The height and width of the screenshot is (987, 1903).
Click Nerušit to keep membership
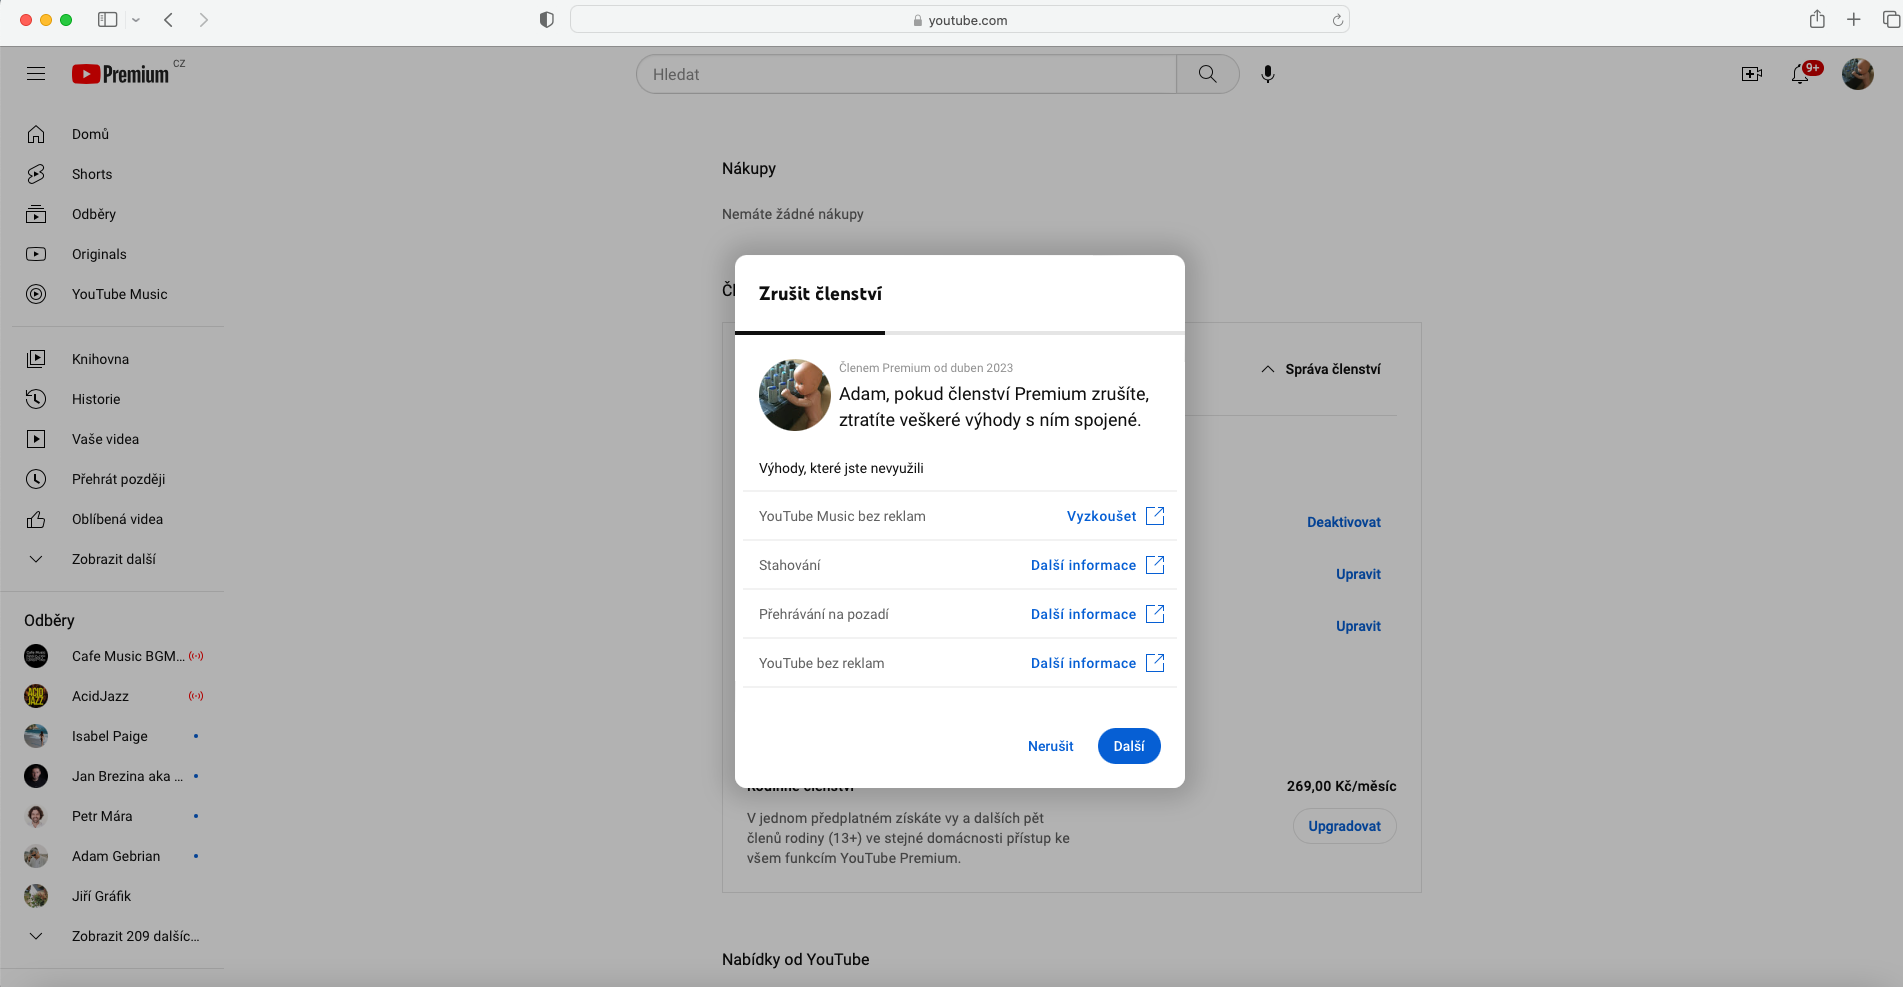[1050, 746]
